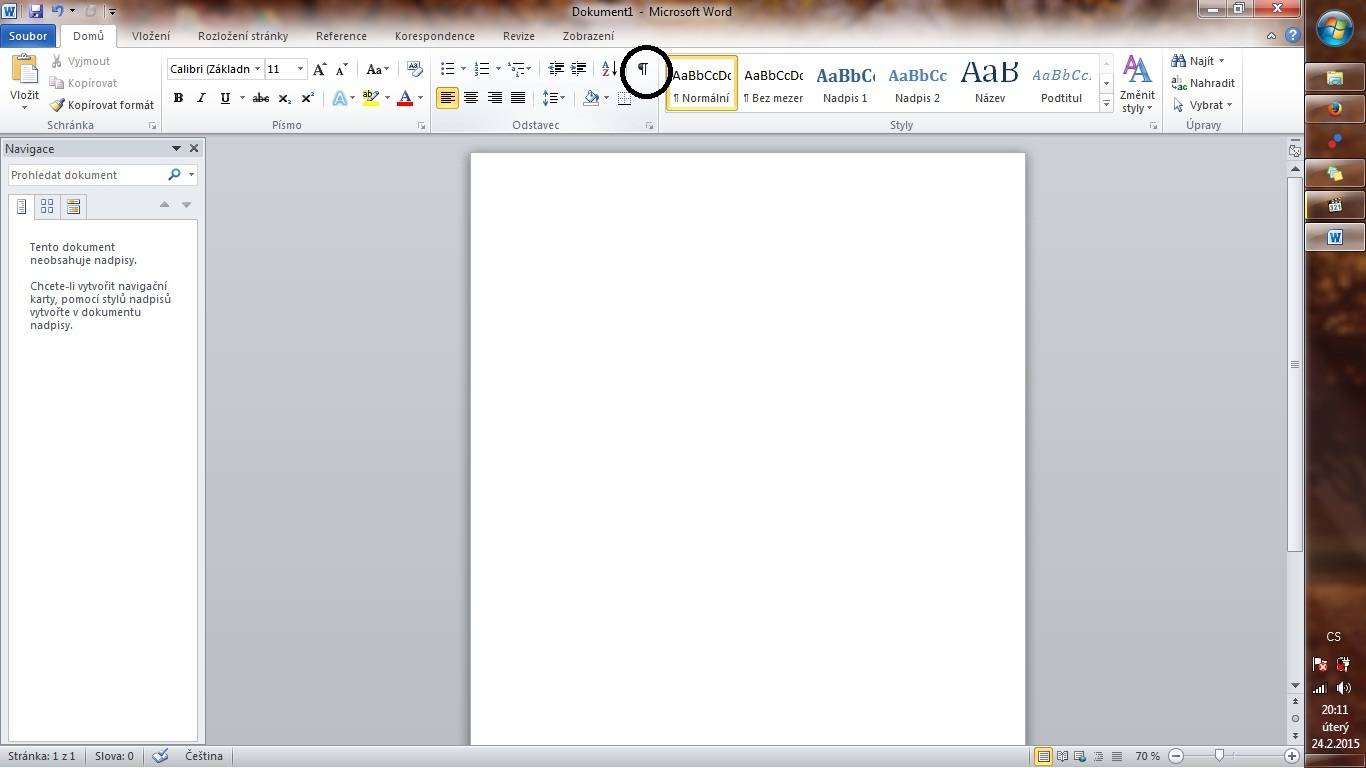The height and width of the screenshot is (768, 1366).
Task: Switch to the Rozložení stránky tab
Action: click(243, 36)
